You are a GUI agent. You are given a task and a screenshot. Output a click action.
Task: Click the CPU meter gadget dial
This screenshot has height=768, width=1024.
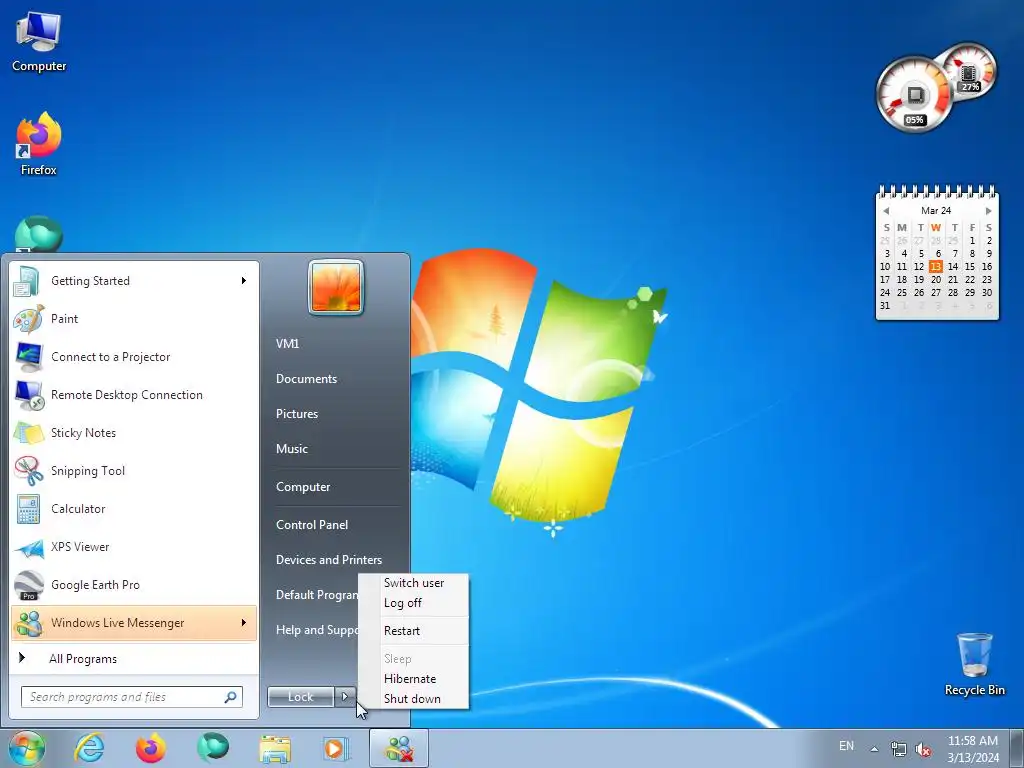(x=913, y=94)
